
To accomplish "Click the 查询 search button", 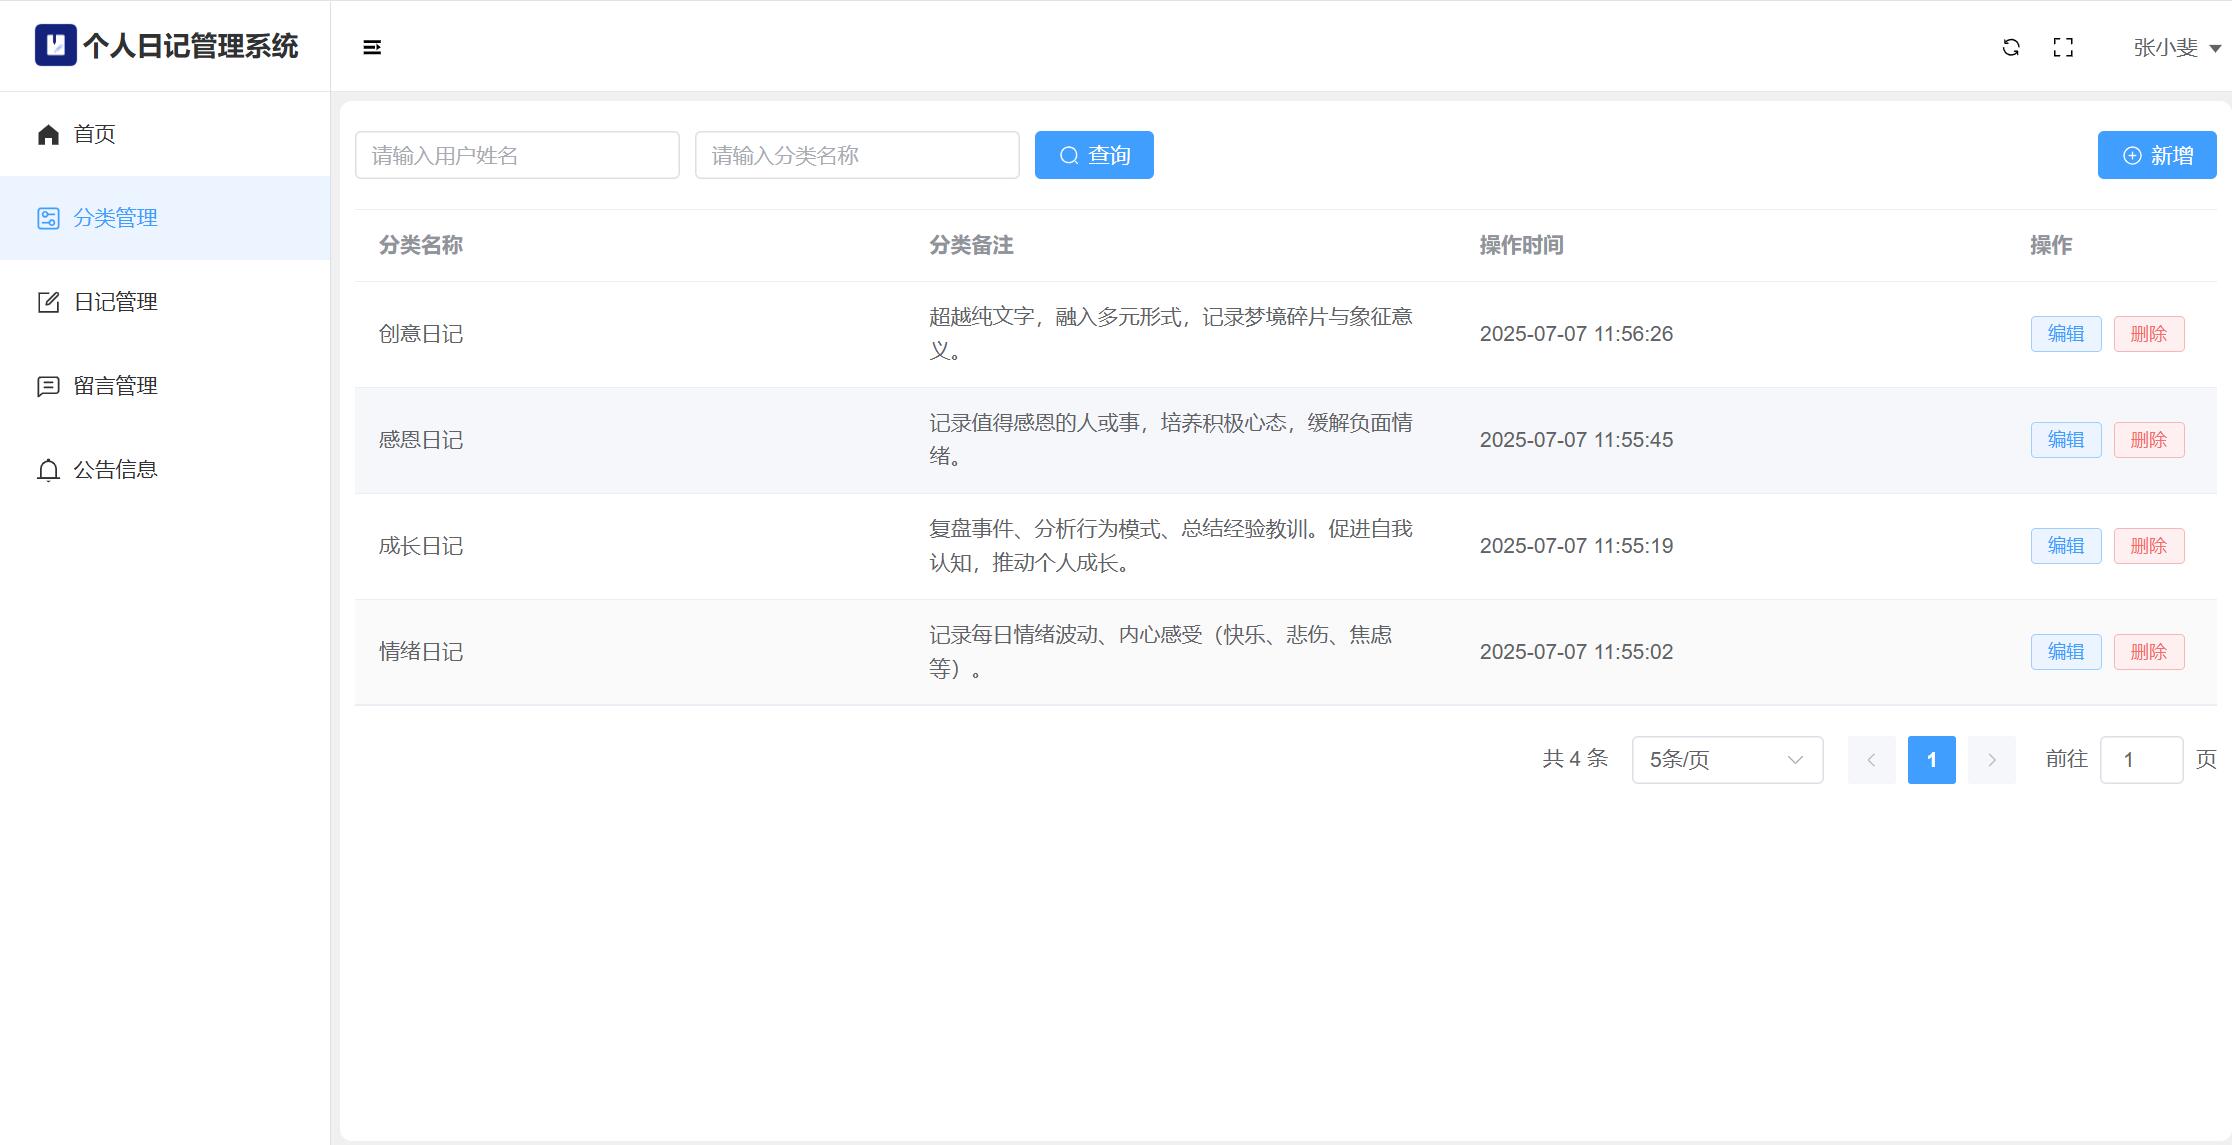I will coord(1094,155).
